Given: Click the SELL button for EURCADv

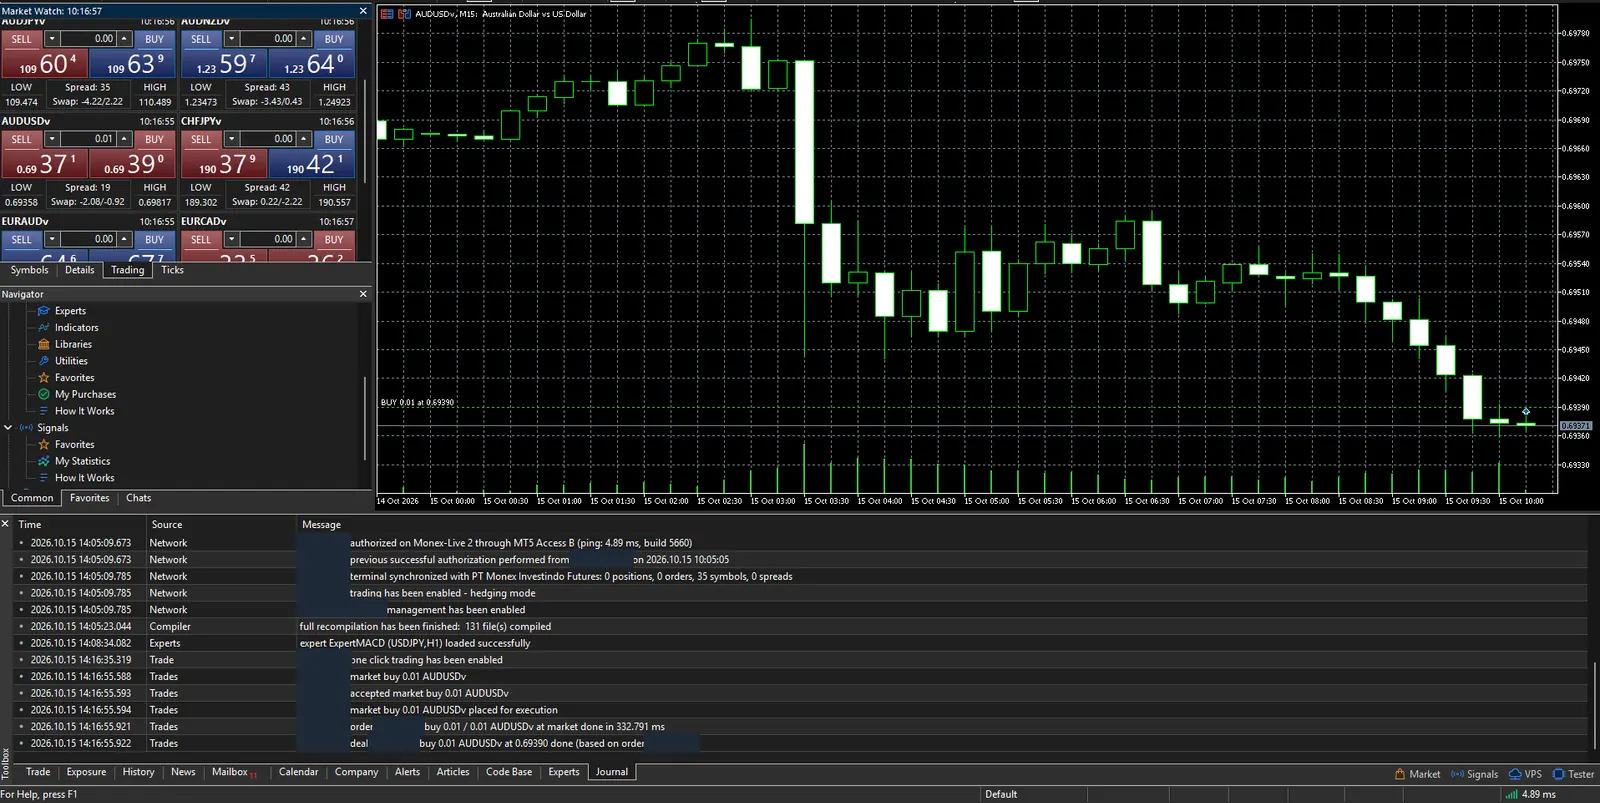Looking at the screenshot, I should (x=201, y=239).
